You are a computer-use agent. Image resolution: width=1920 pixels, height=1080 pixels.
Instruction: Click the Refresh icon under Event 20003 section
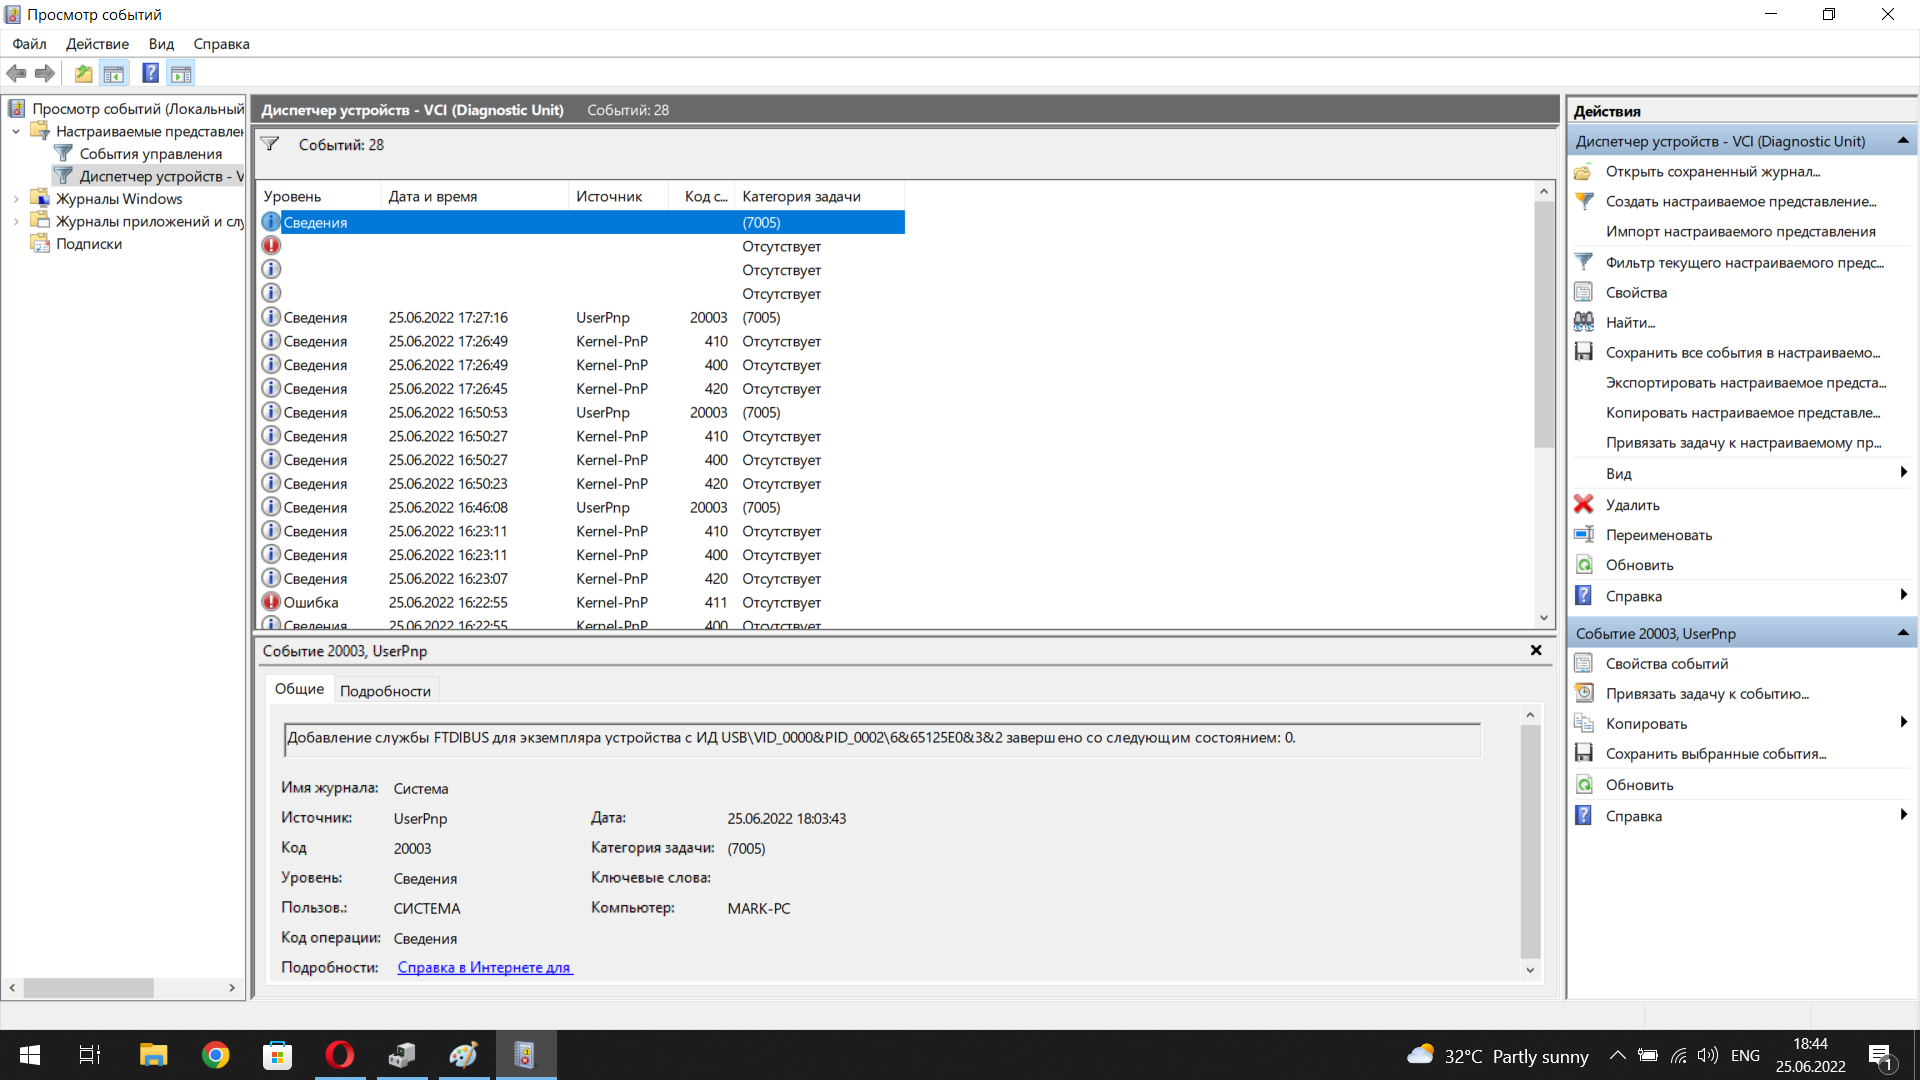pyautogui.click(x=1583, y=785)
